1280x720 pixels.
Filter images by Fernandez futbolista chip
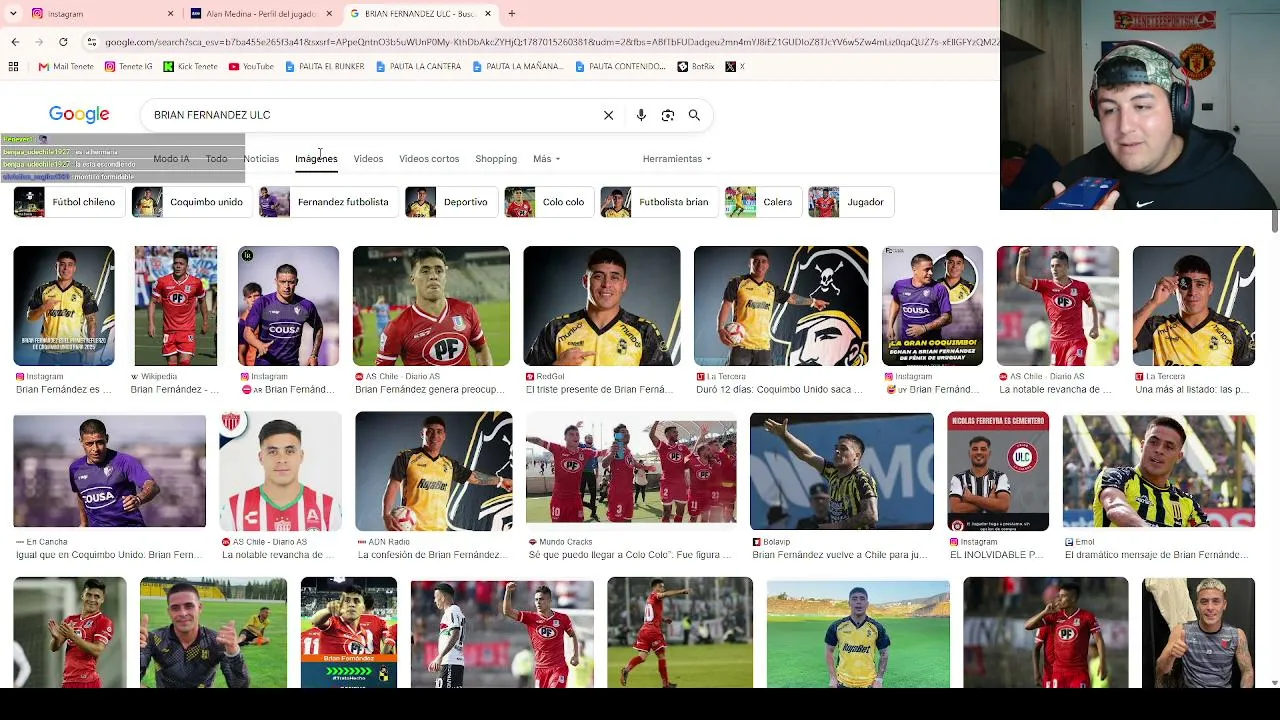click(x=327, y=202)
